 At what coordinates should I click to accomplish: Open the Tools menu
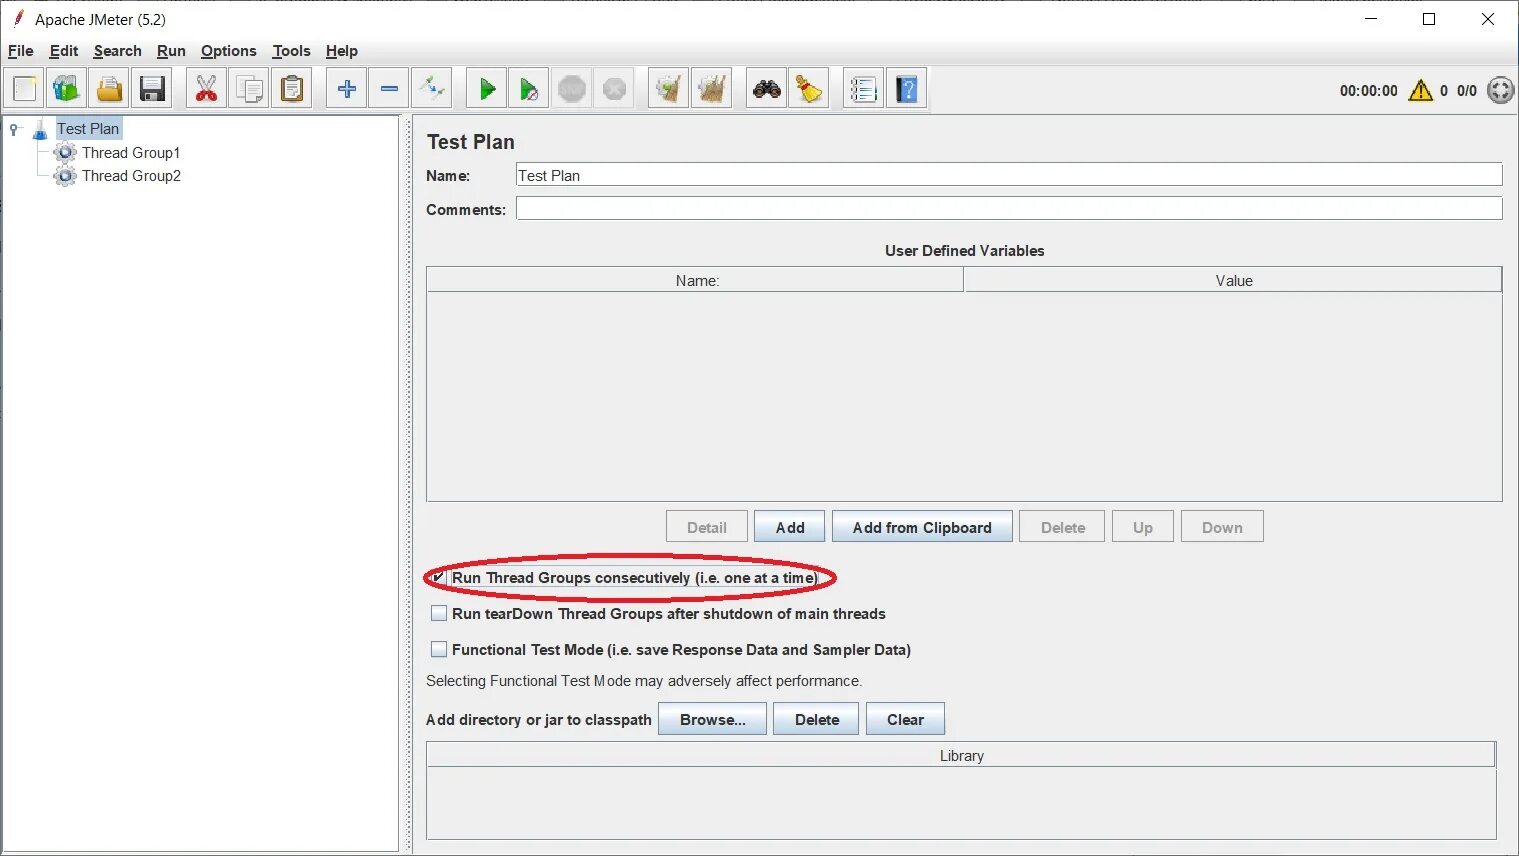(x=291, y=51)
